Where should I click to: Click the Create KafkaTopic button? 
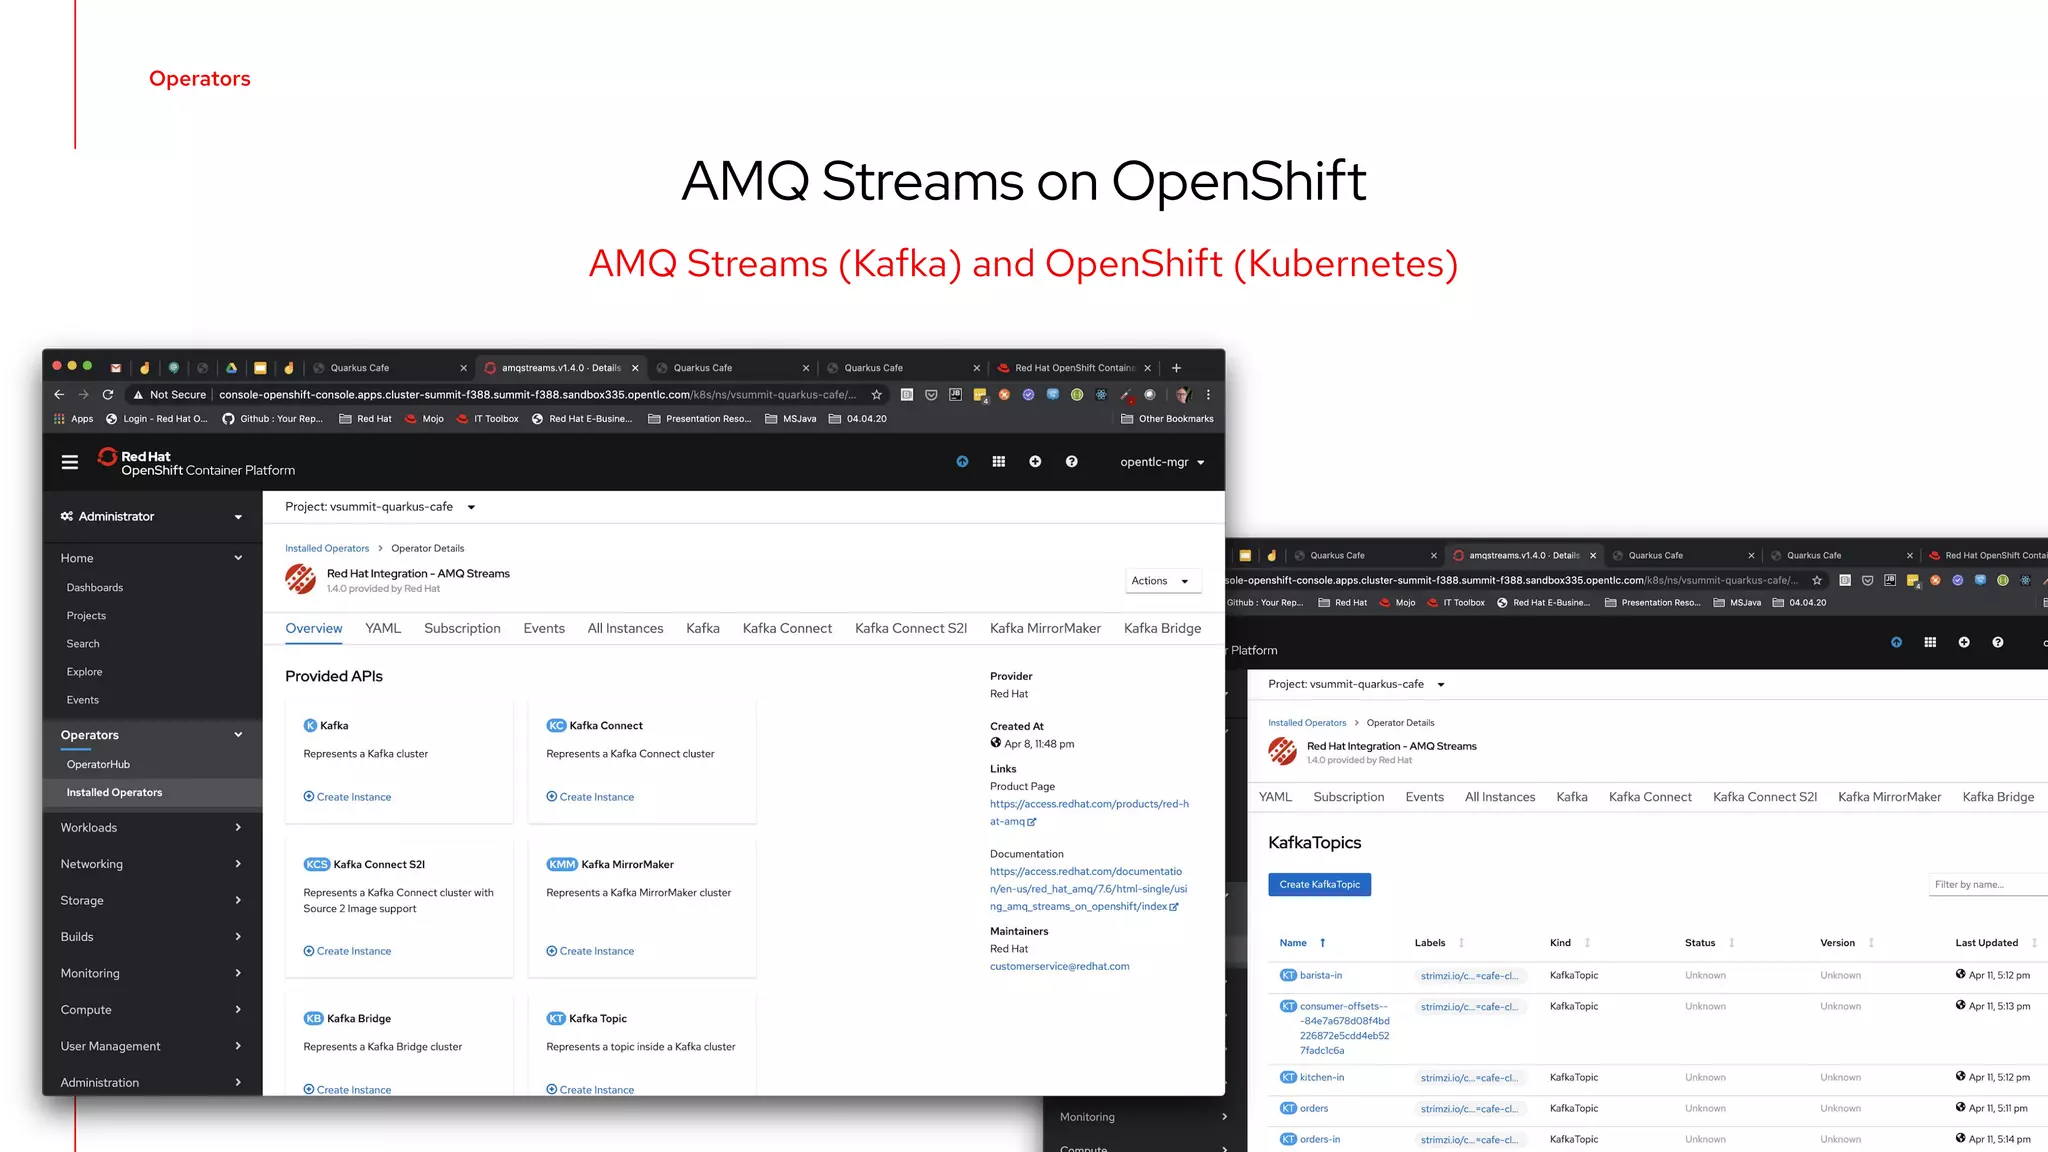click(x=1319, y=885)
